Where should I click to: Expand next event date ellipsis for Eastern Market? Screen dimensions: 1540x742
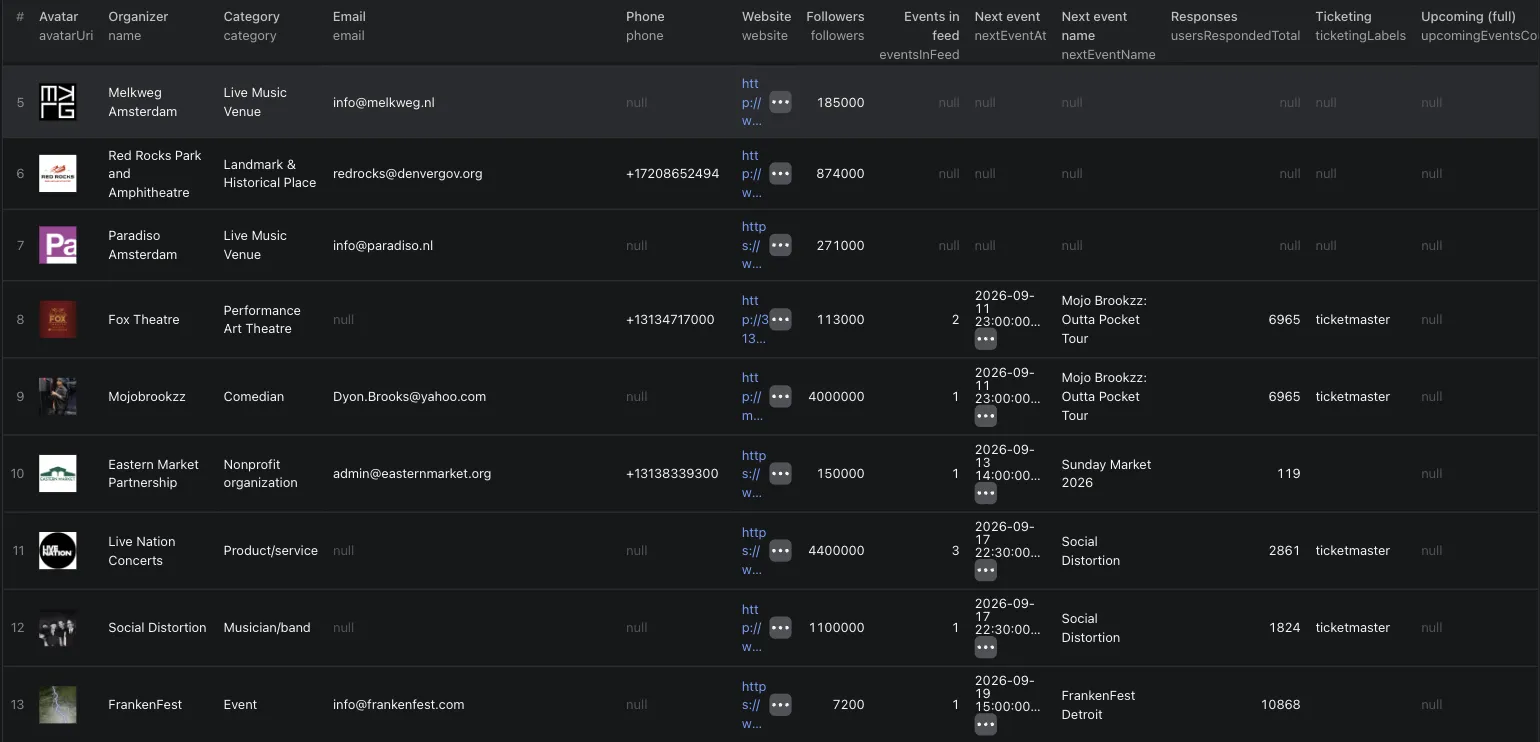click(985, 493)
